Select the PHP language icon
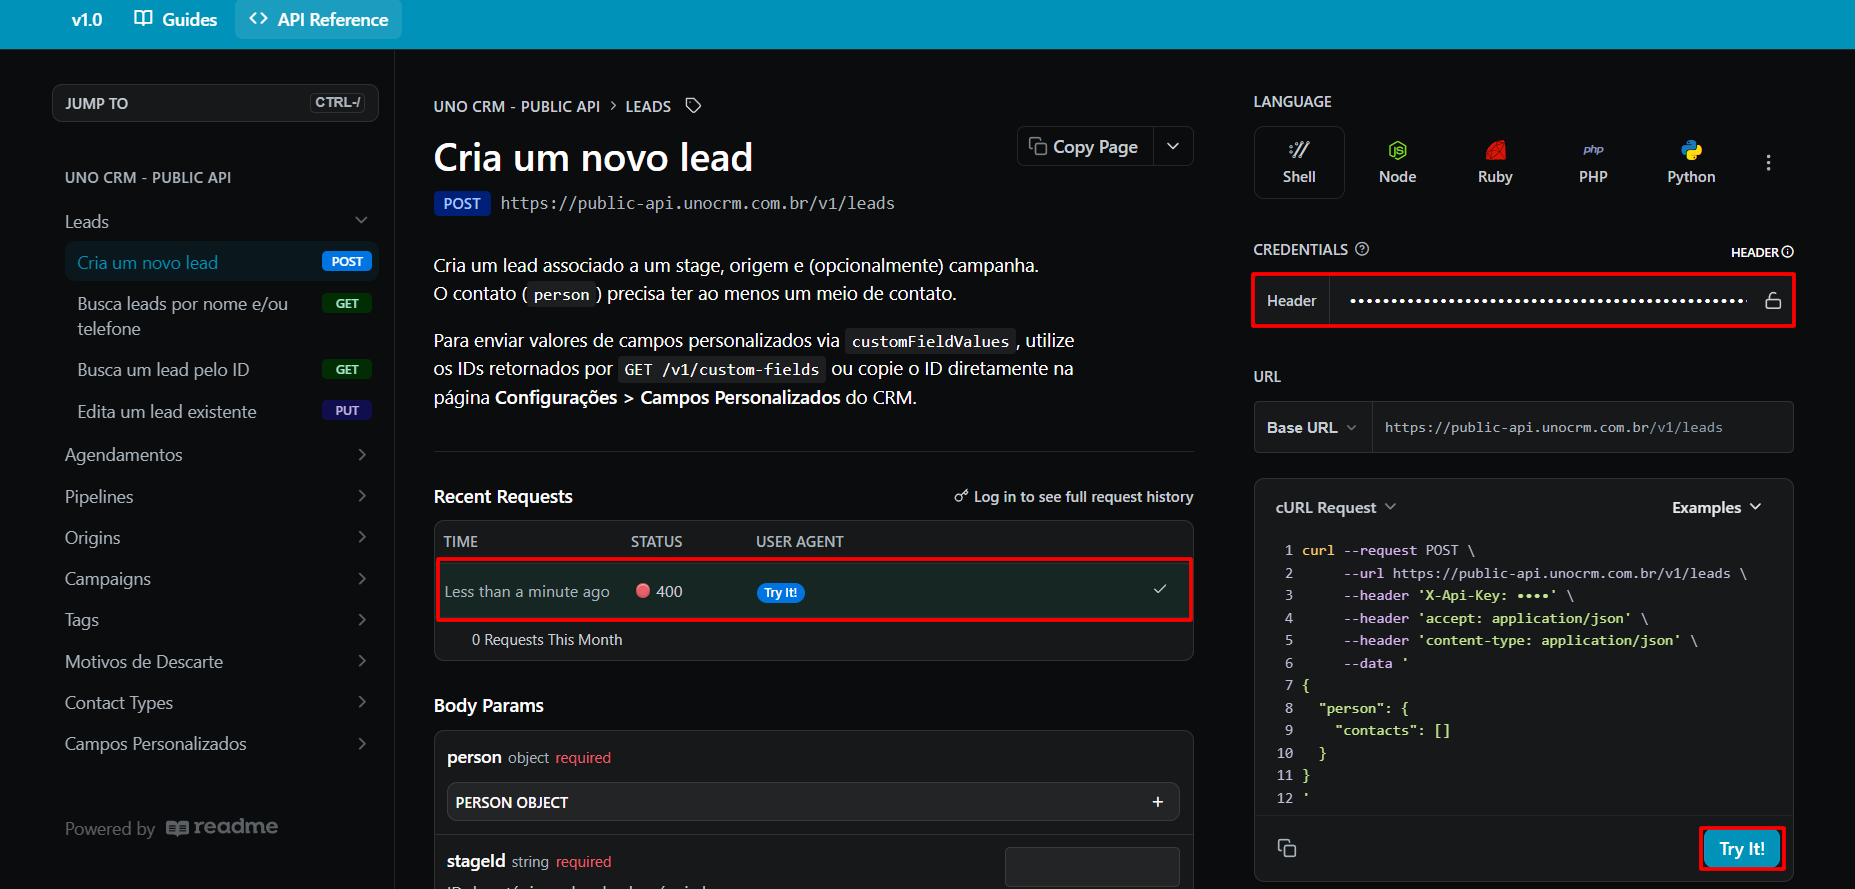The width and height of the screenshot is (1855, 889). point(1593,162)
